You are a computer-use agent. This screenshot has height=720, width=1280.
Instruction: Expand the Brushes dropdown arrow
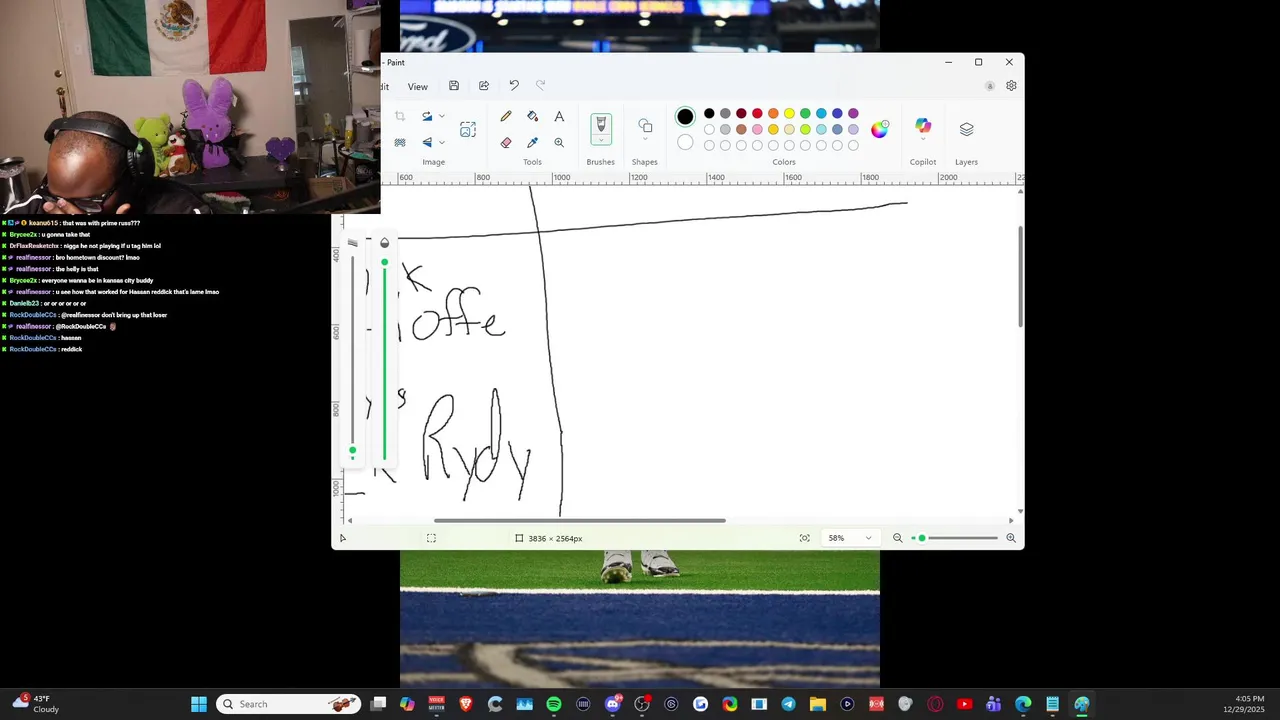click(x=601, y=142)
